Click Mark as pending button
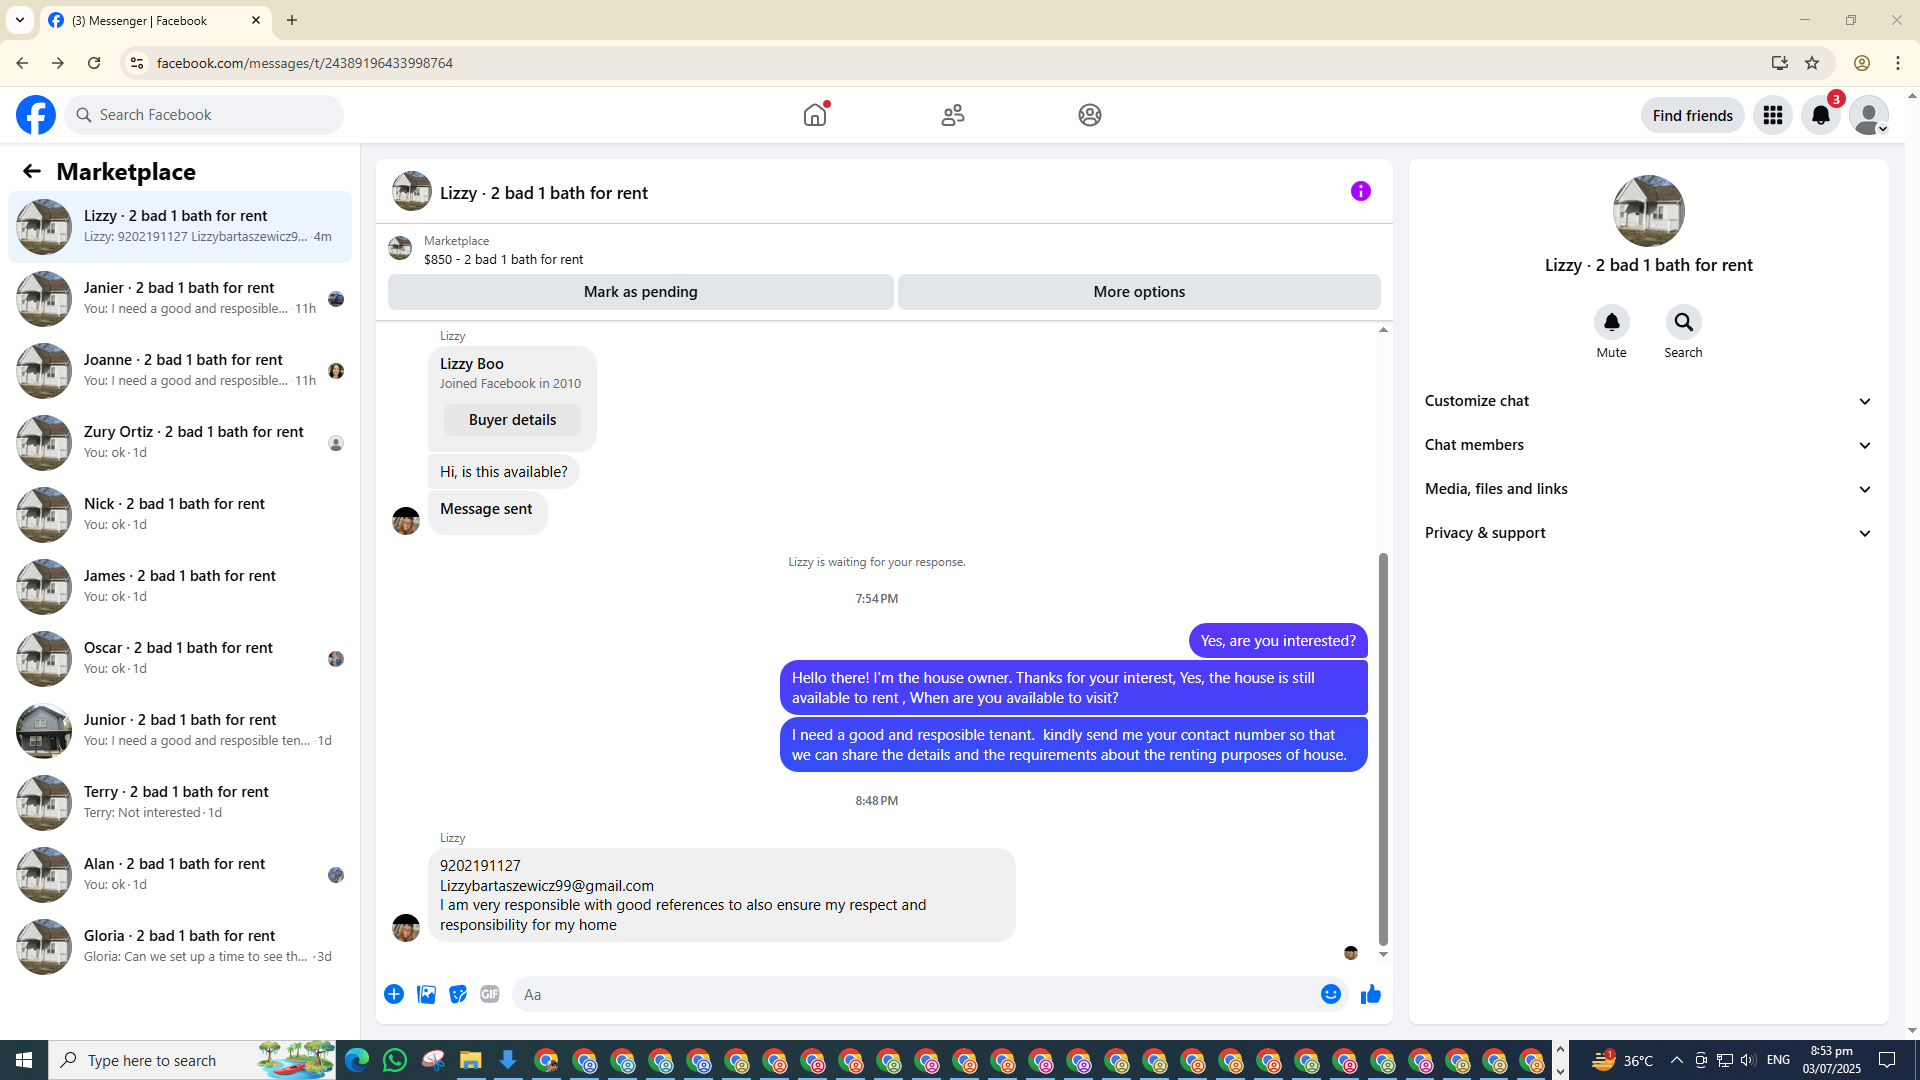1920x1080 pixels. click(x=640, y=292)
